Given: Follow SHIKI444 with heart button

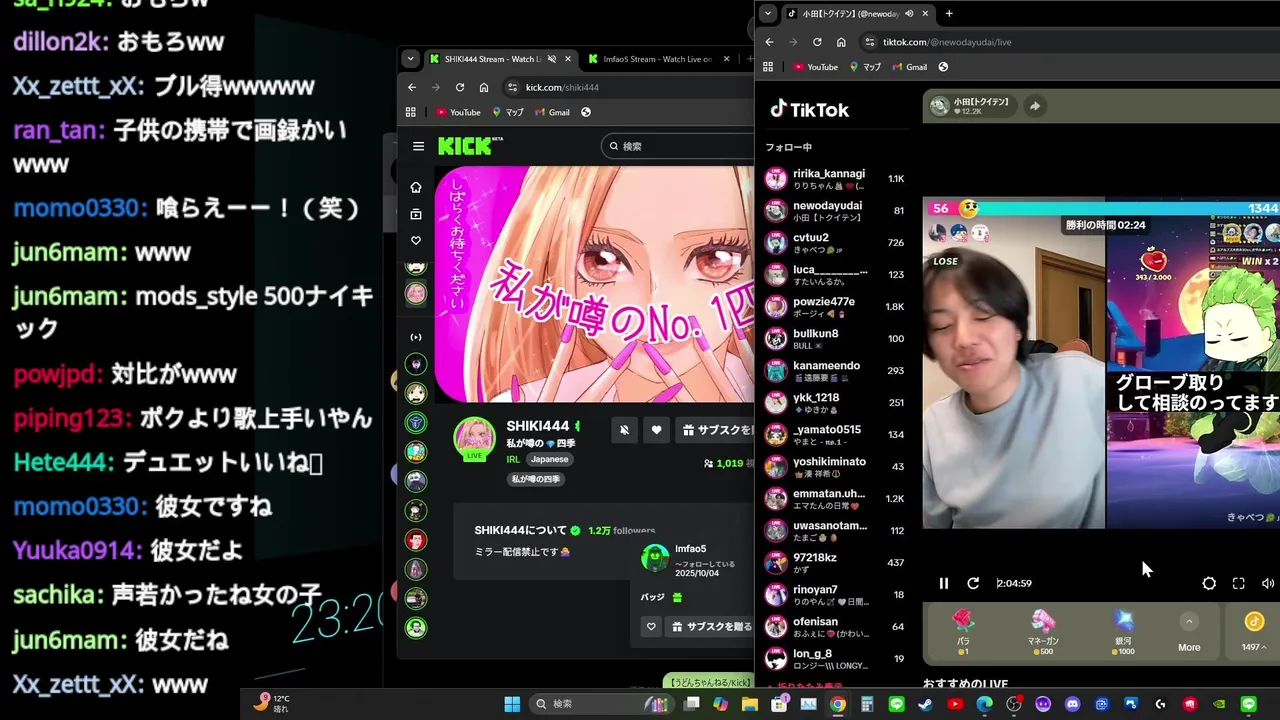Looking at the screenshot, I should pos(656,430).
